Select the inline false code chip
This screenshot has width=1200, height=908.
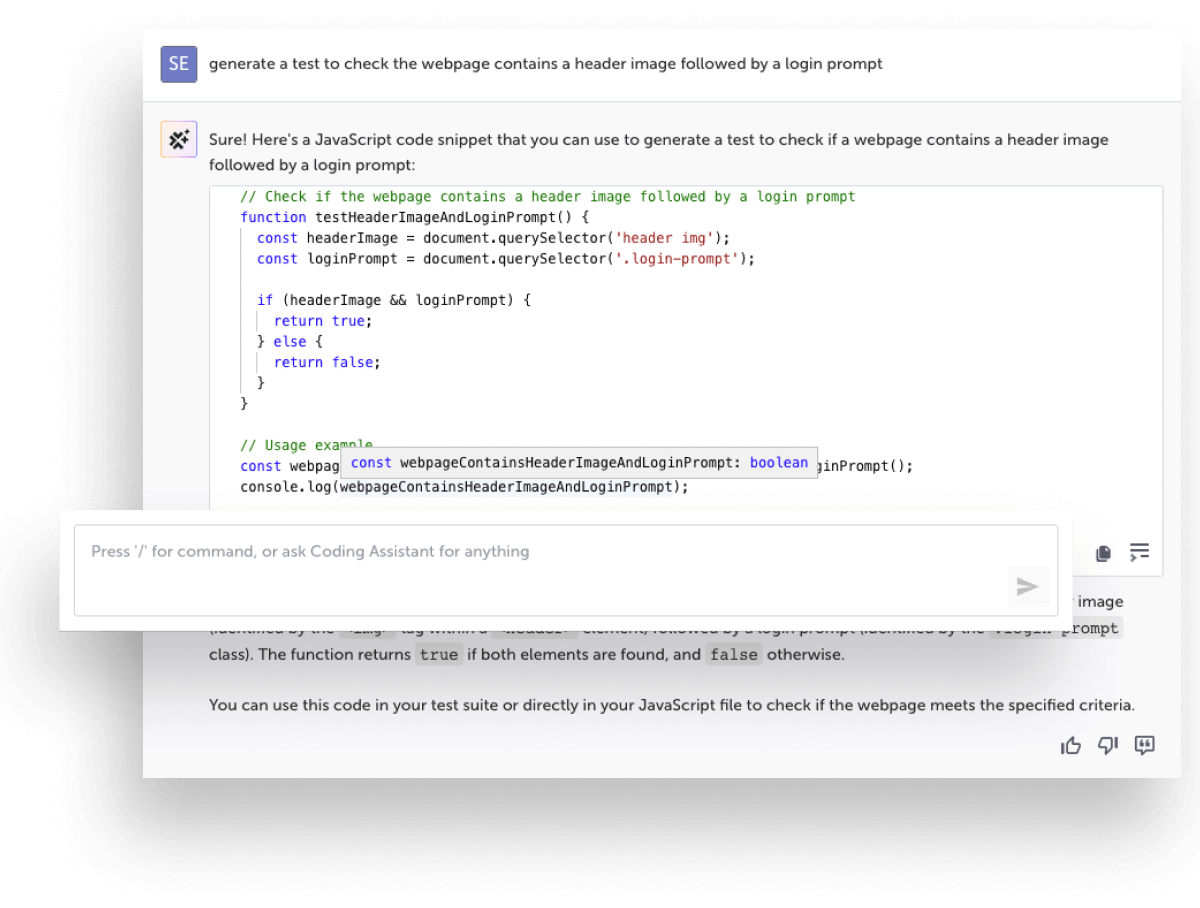tap(733, 654)
